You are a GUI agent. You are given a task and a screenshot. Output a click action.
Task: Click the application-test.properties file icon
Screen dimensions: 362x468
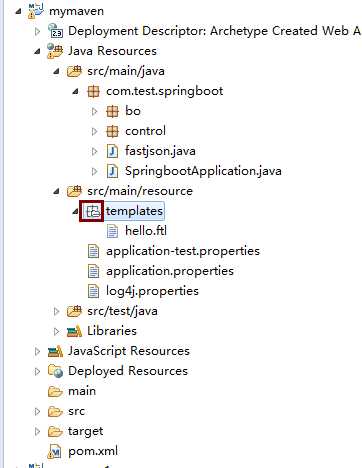[93, 251]
